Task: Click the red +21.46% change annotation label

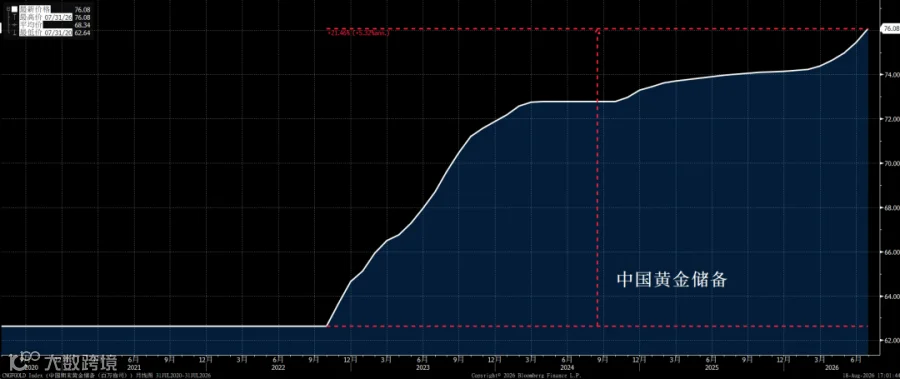Action: click(x=358, y=33)
